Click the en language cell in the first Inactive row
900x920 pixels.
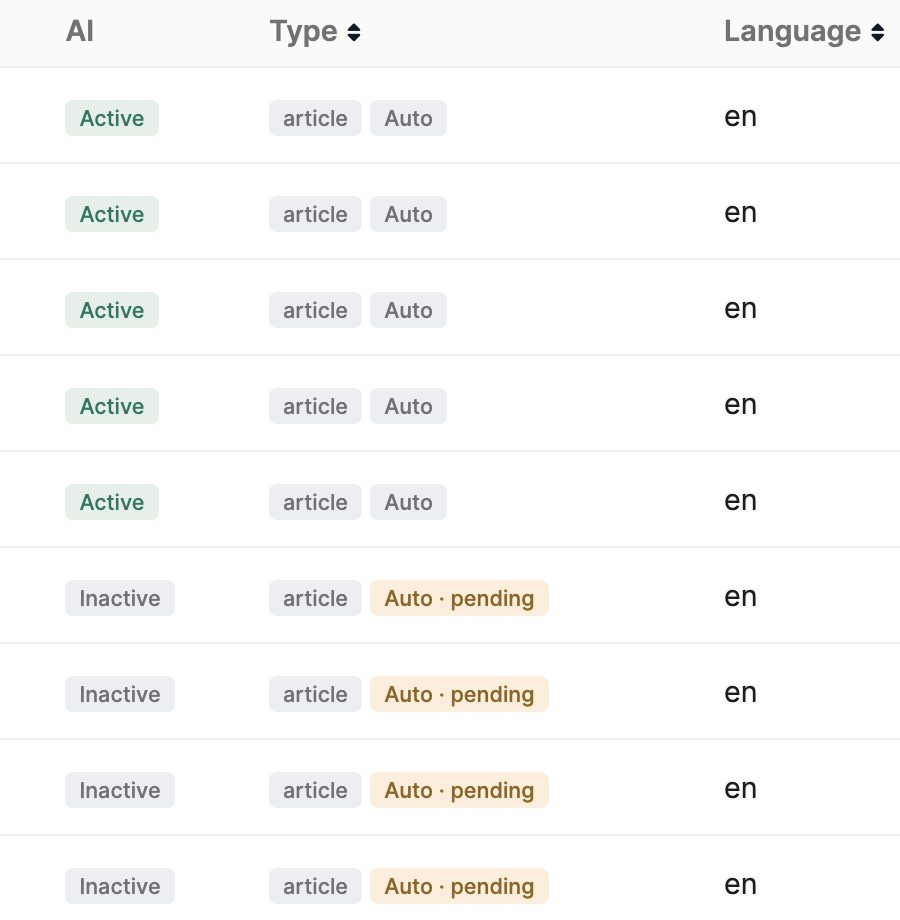[740, 597]
